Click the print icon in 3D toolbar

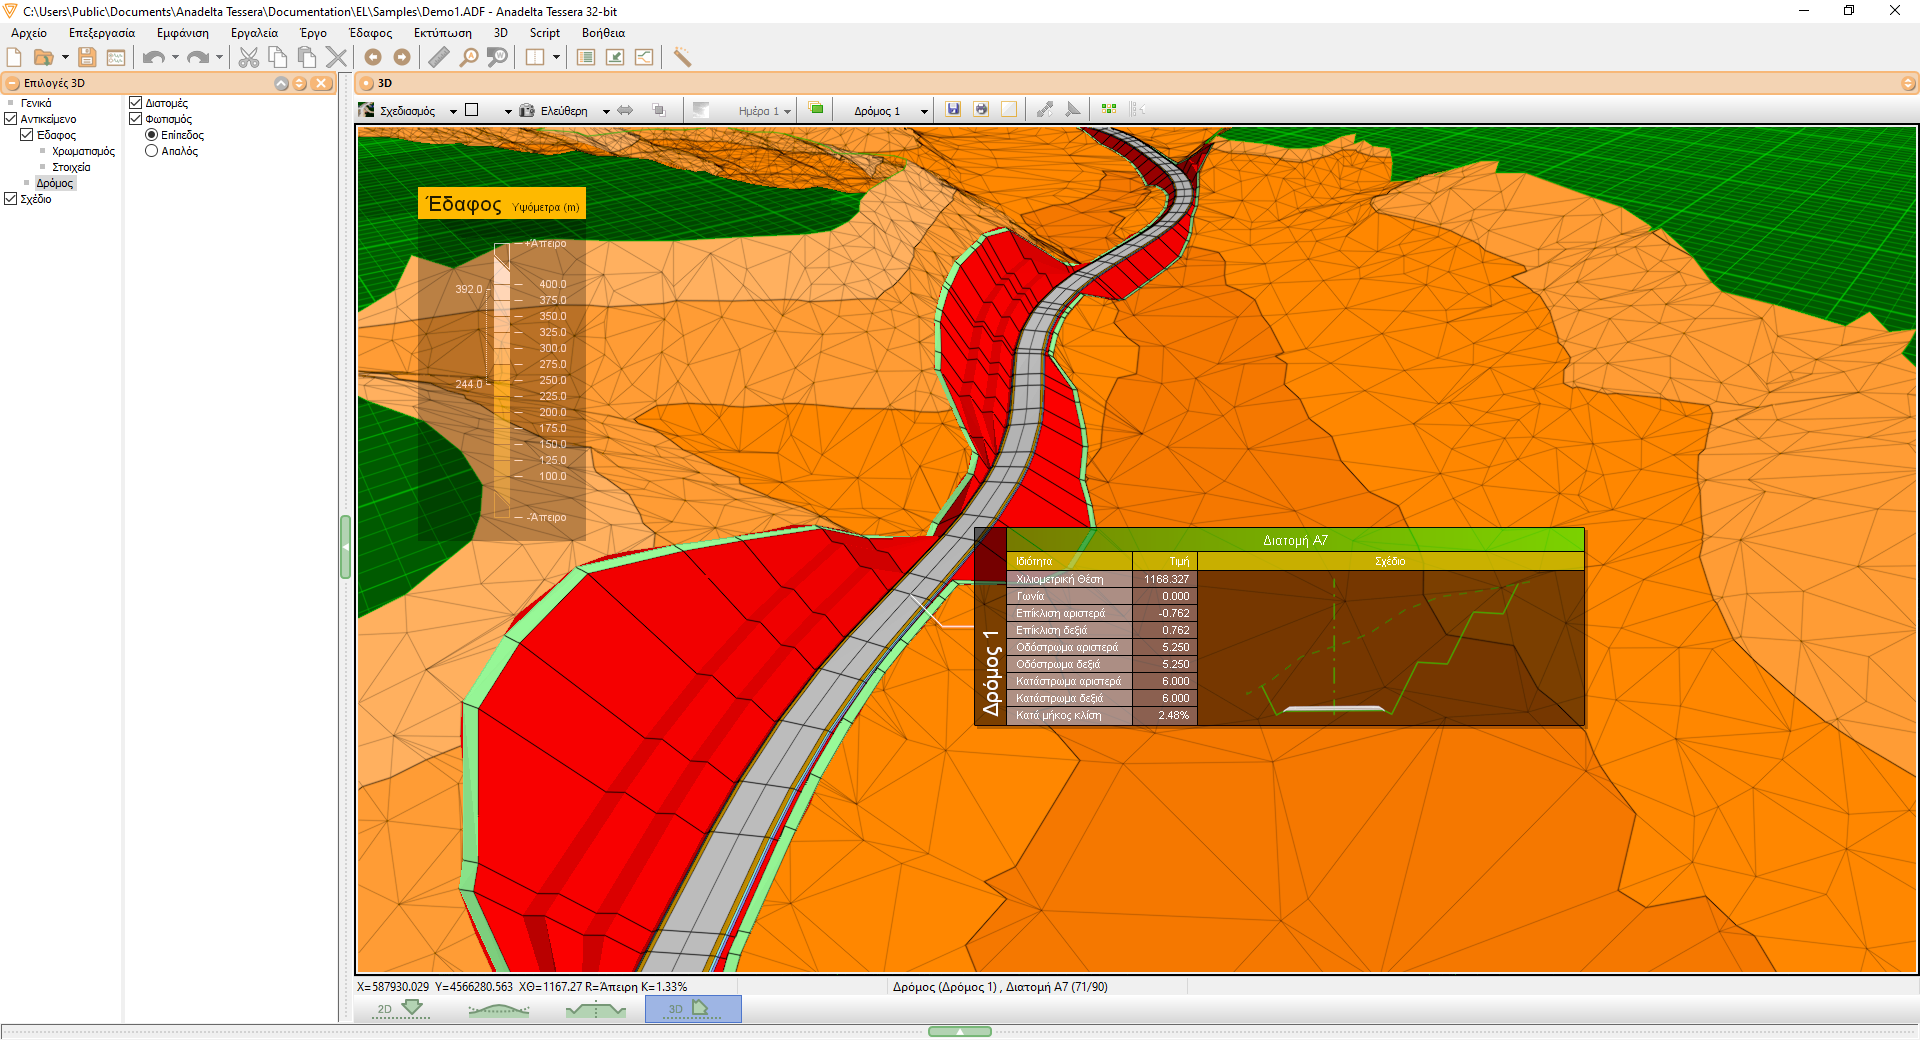[981, 109]
